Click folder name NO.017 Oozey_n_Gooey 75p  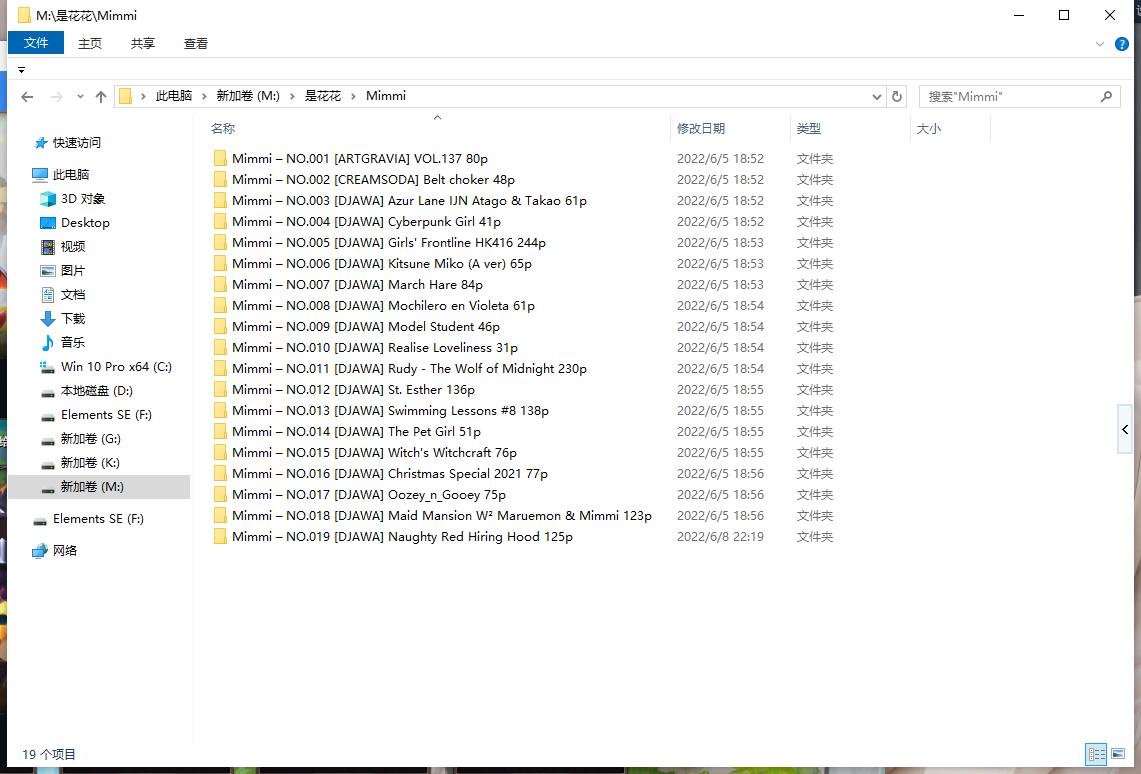click(x=369, y=495)
